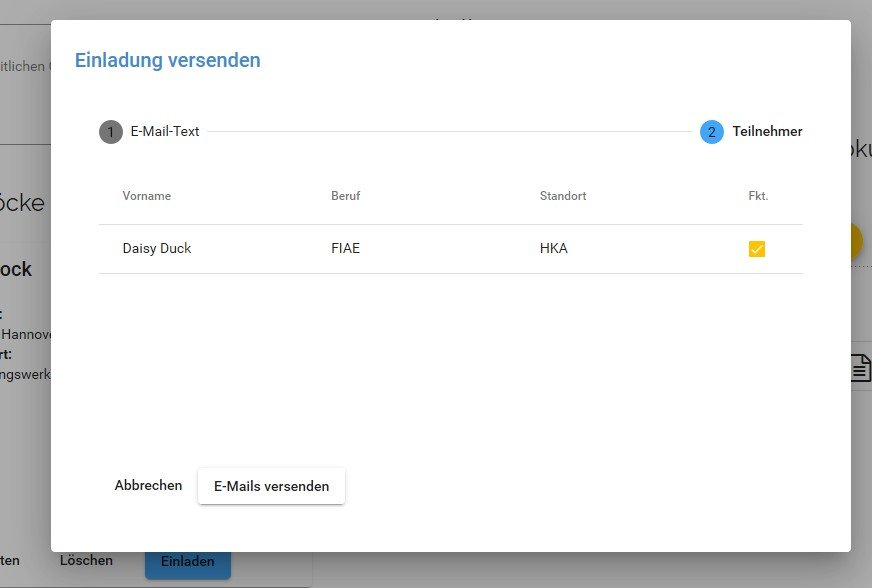Click the step 1 circle icon
The width and height of the screenshot is (872, 588).
click(x=110, y=132)
